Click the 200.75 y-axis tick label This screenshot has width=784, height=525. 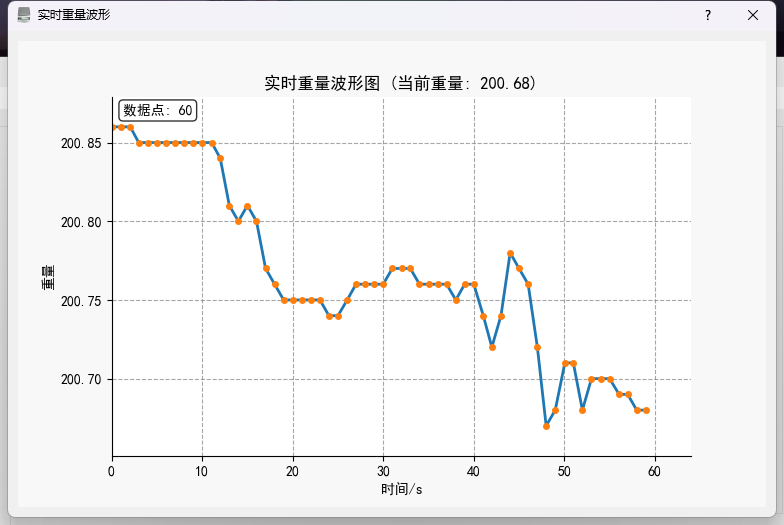[x=82, y=301]
